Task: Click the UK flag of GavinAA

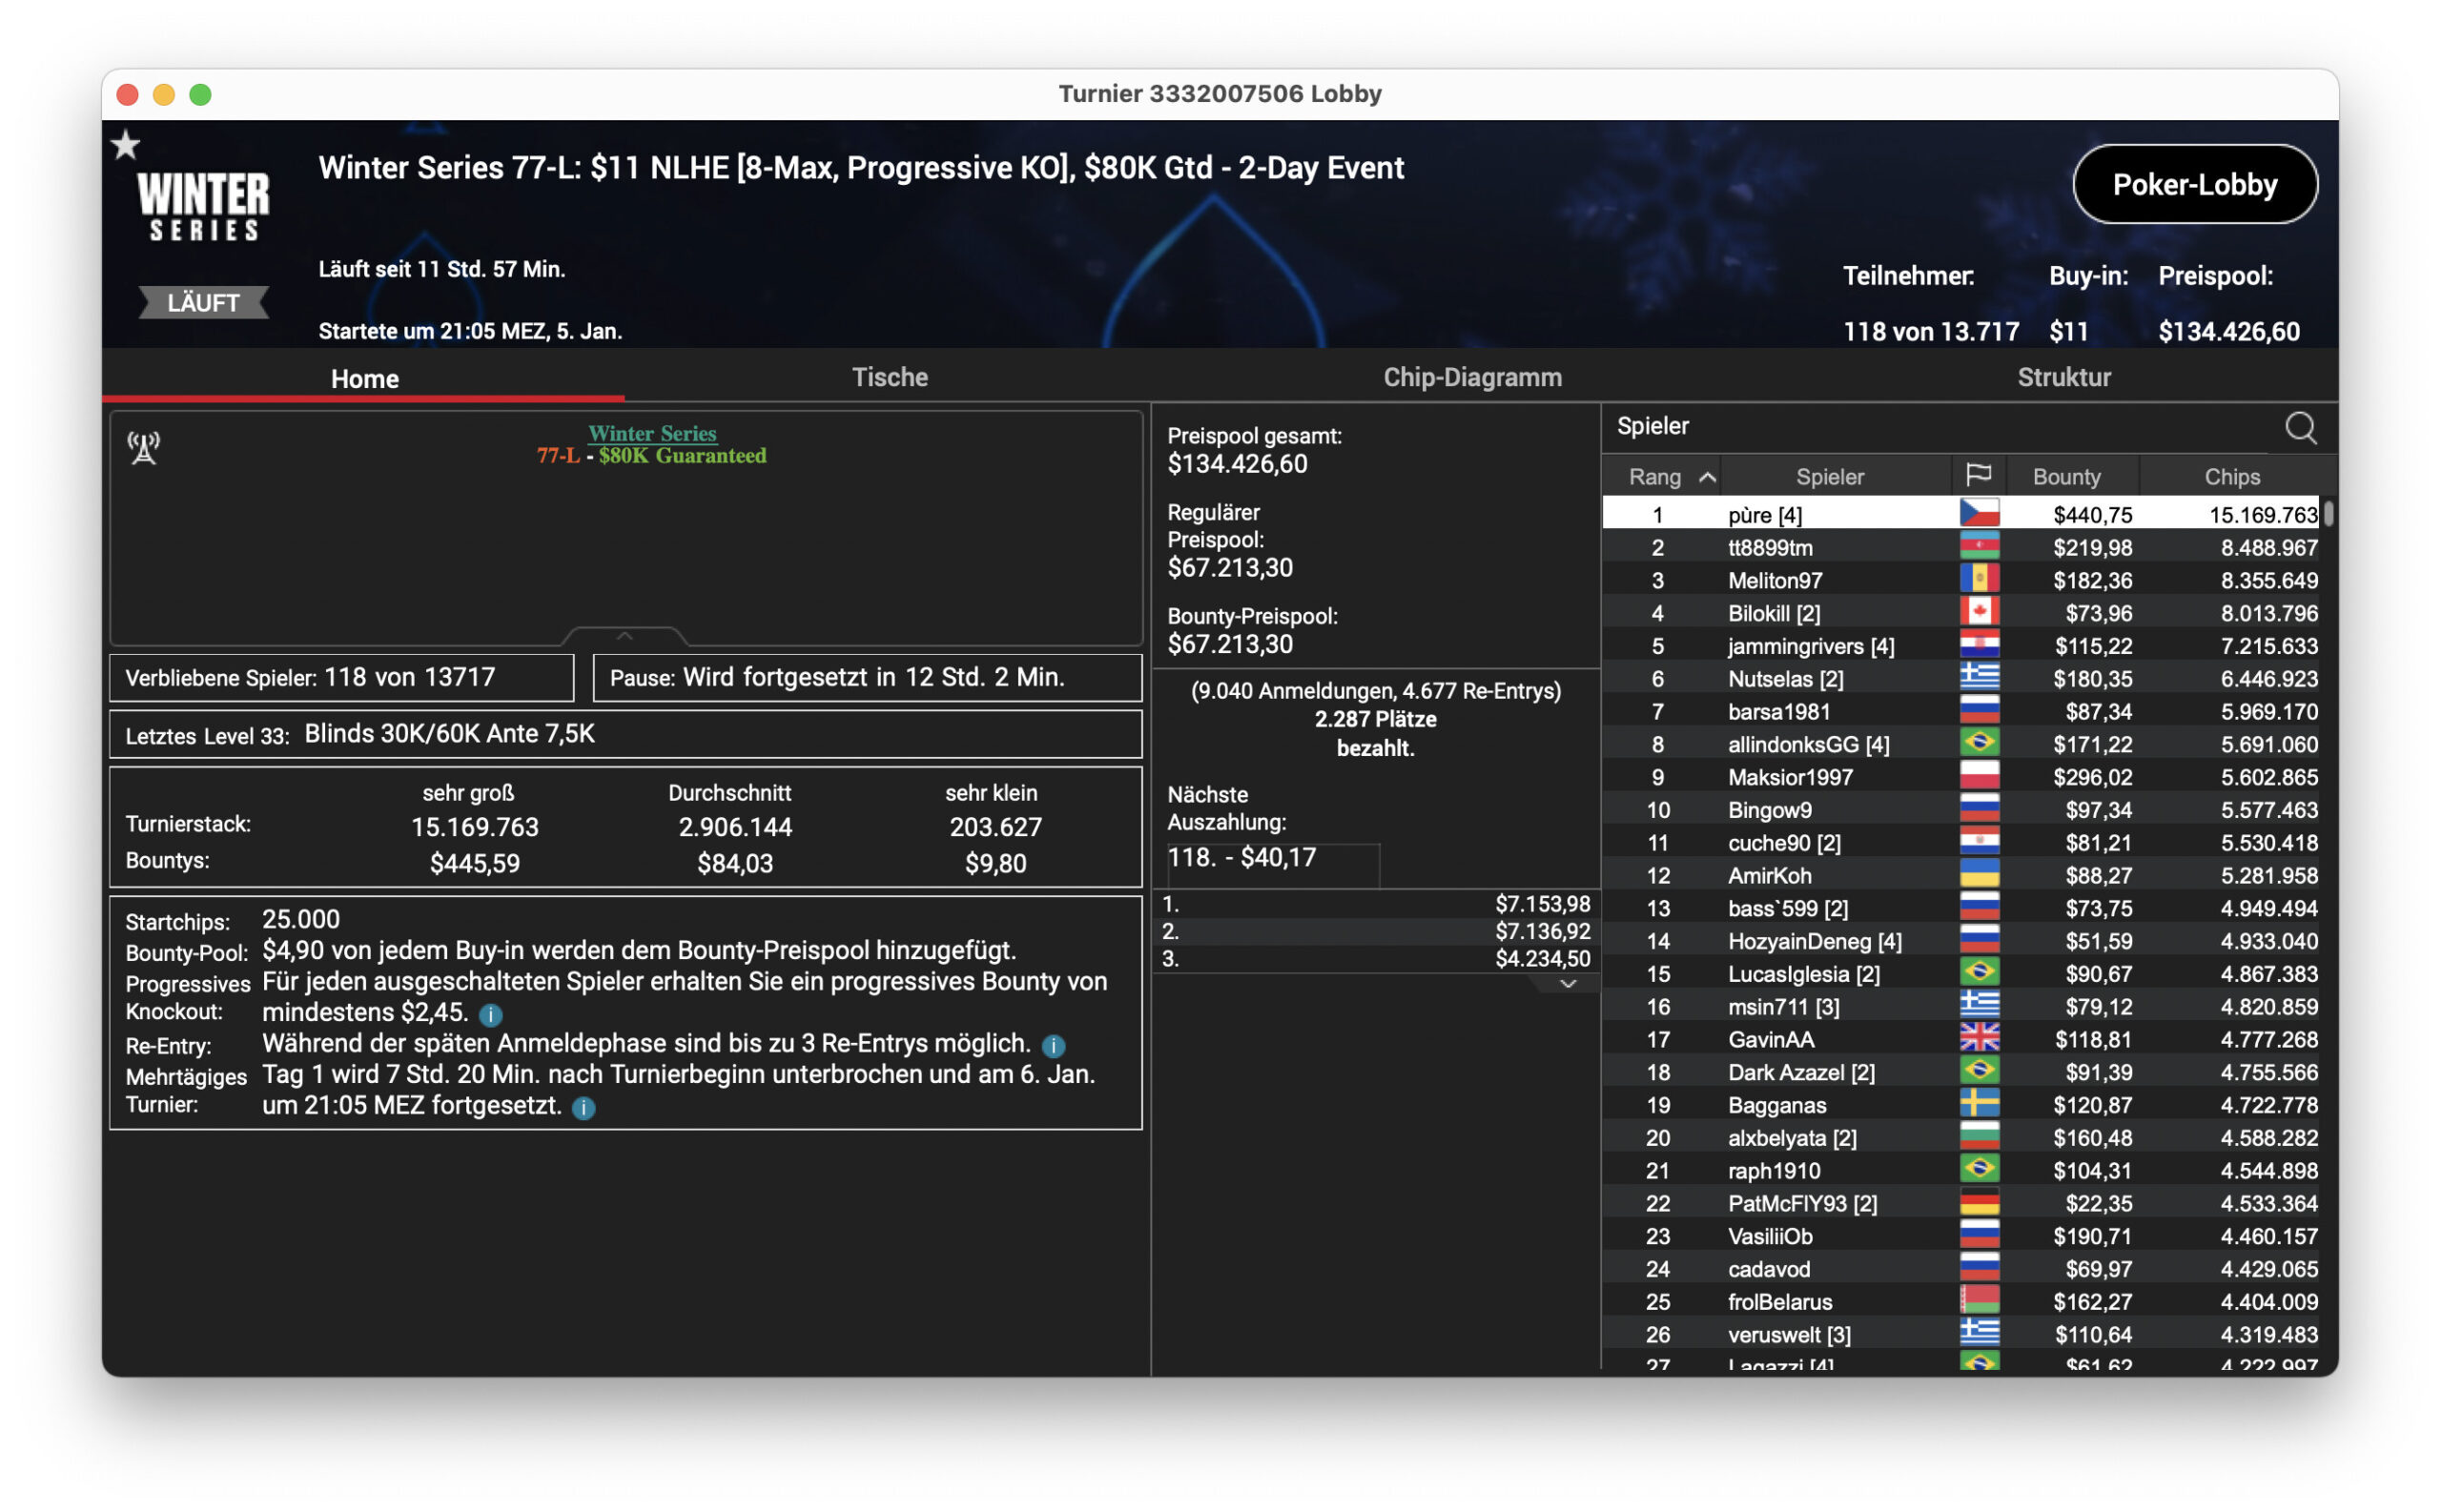Action: coord(1979,1038)
